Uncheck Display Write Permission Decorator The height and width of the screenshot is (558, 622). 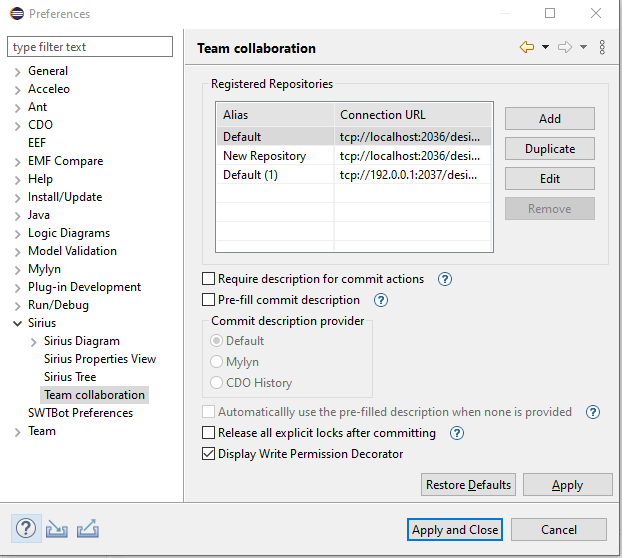click(209, 454)
